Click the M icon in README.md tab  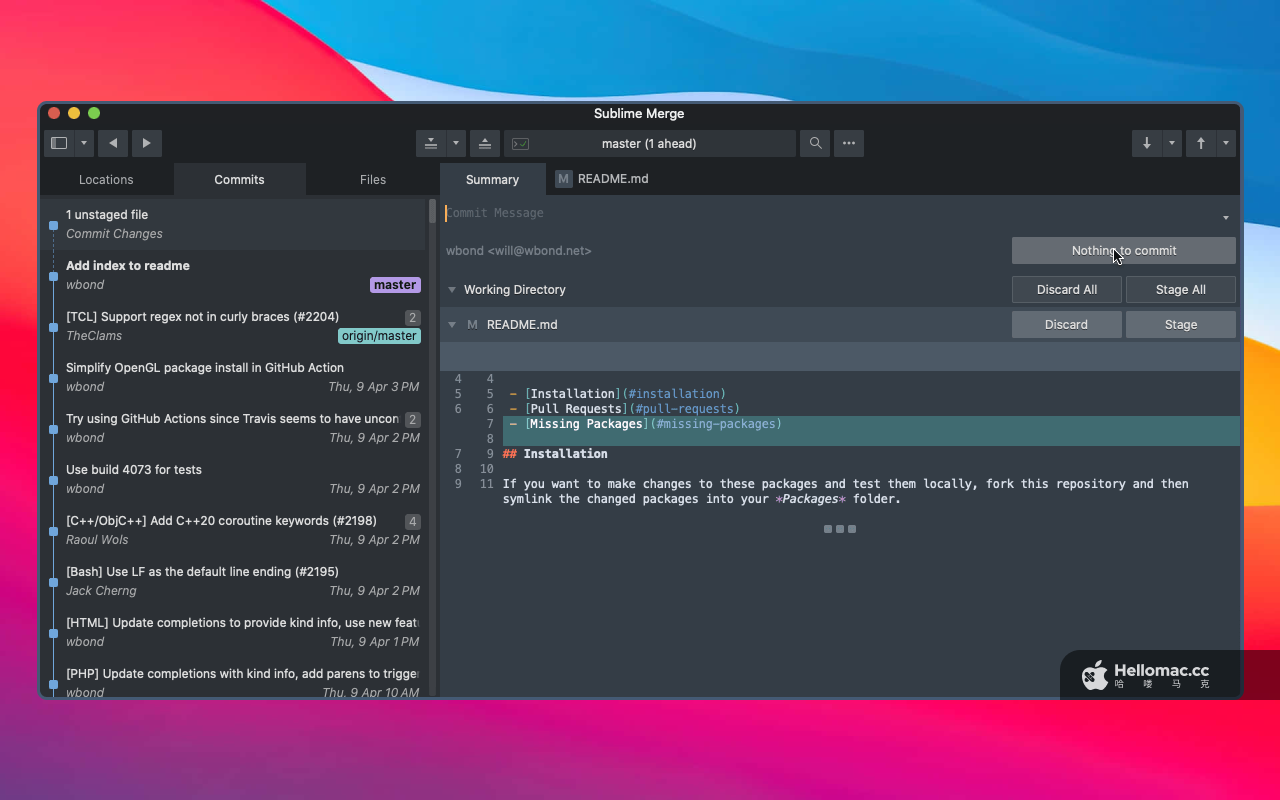(x=564, y=179)
